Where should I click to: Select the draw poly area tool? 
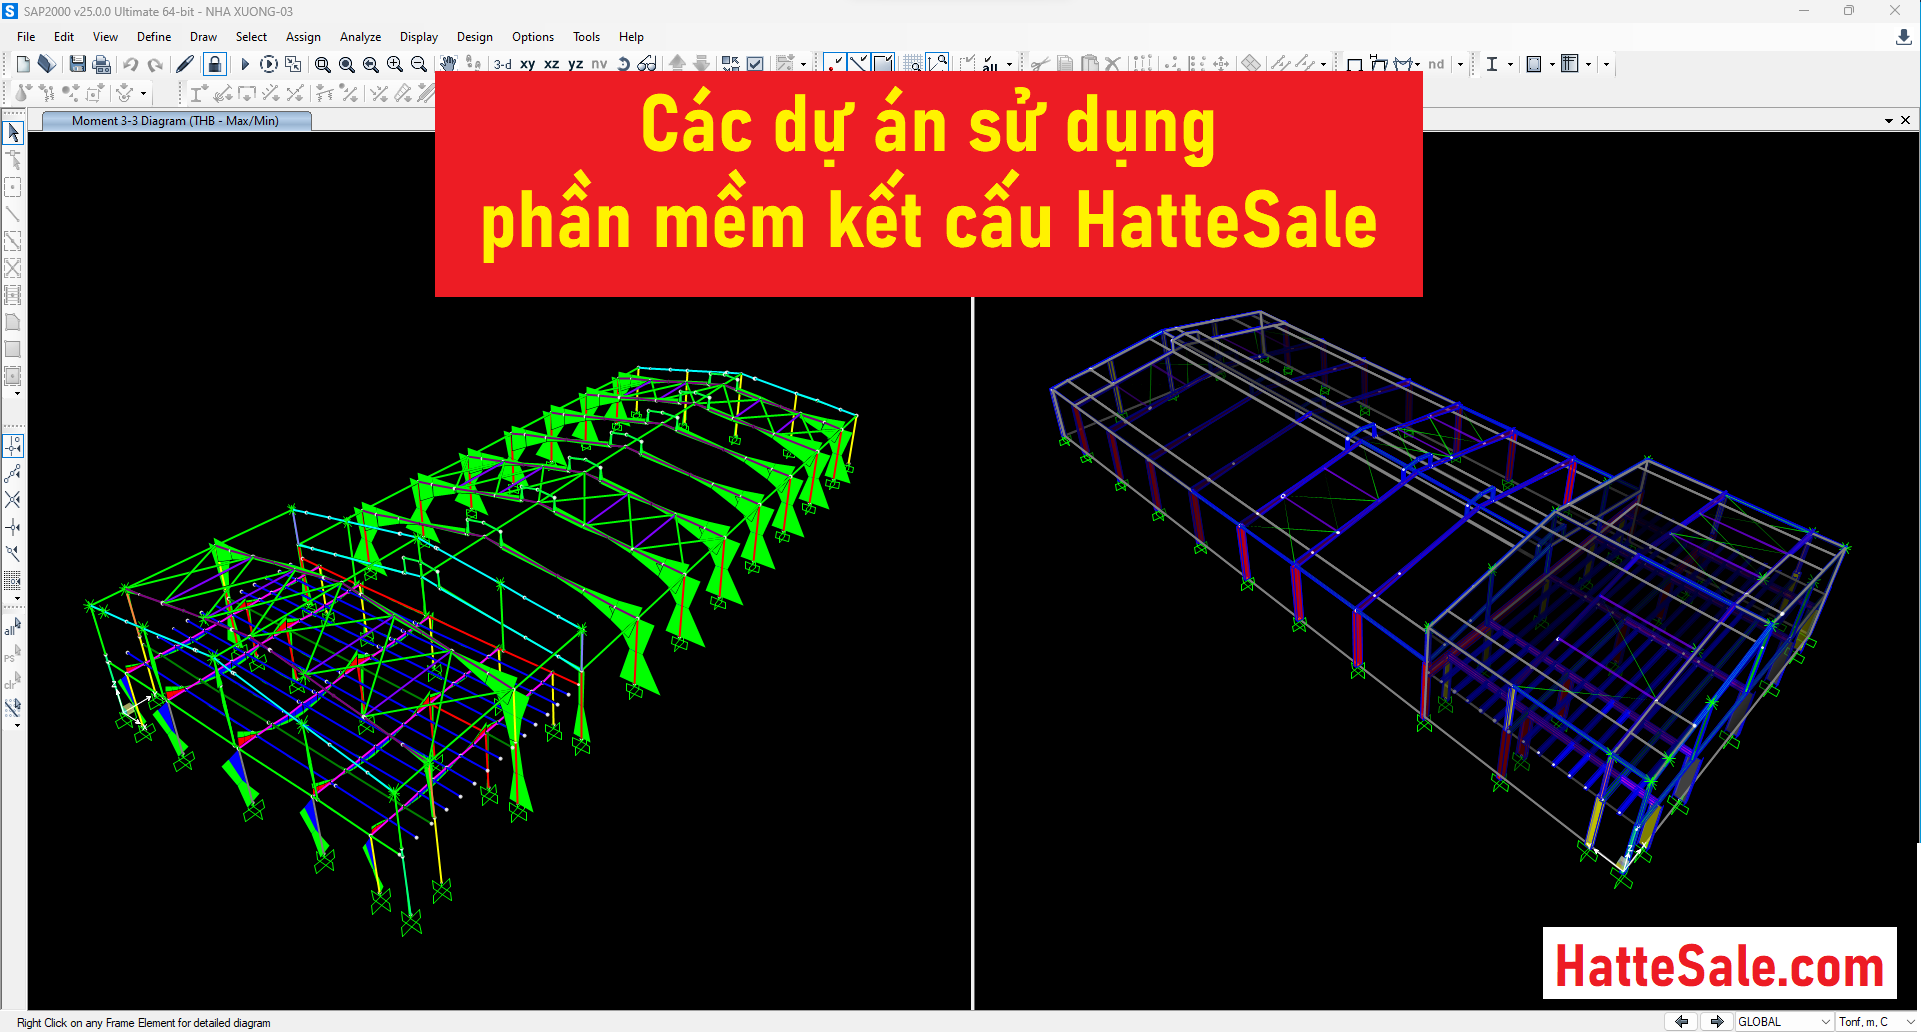pyautogui.click(x=13, y=322)
